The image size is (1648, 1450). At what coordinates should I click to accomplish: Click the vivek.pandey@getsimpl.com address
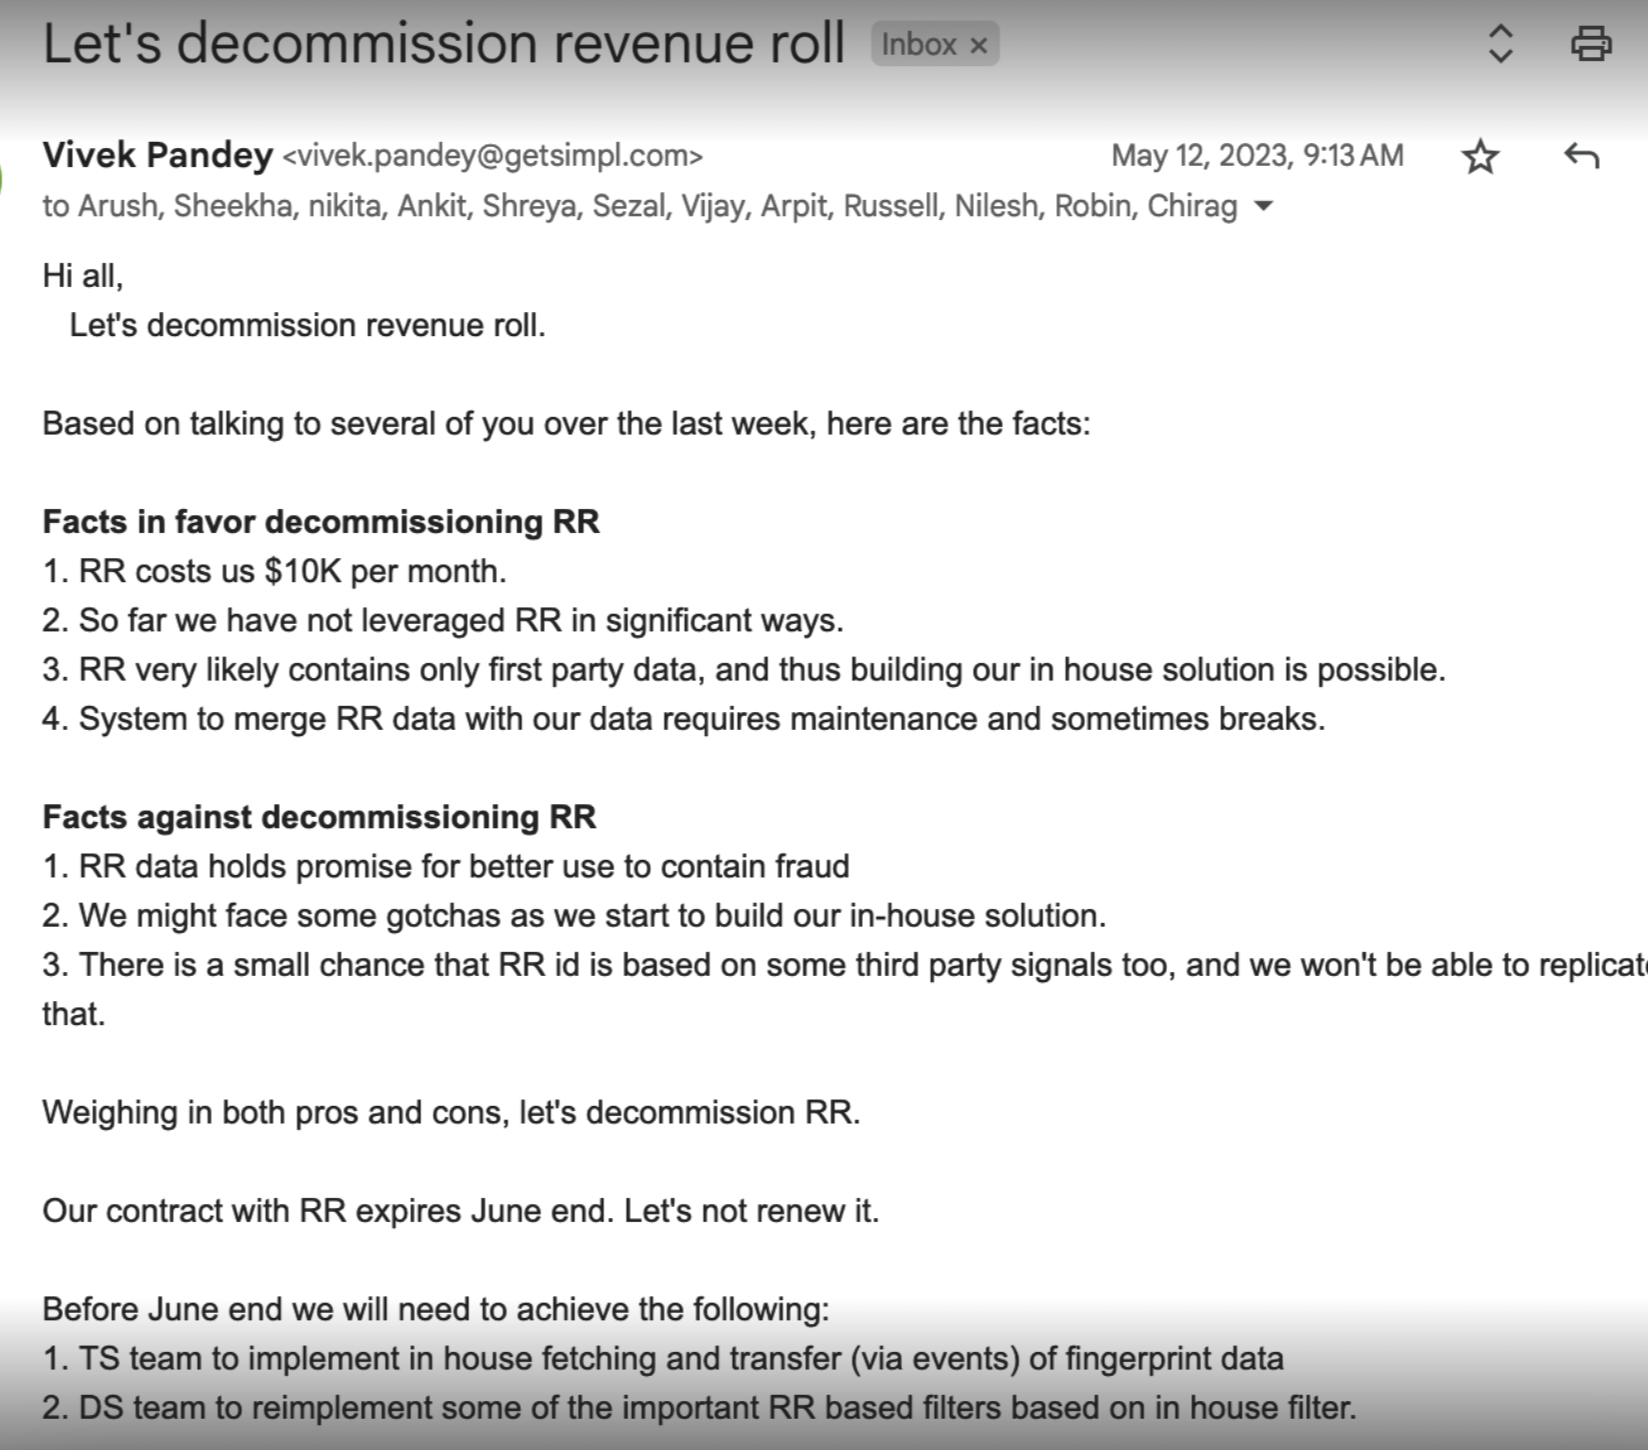pyautogui.click(x=493, y=156)
